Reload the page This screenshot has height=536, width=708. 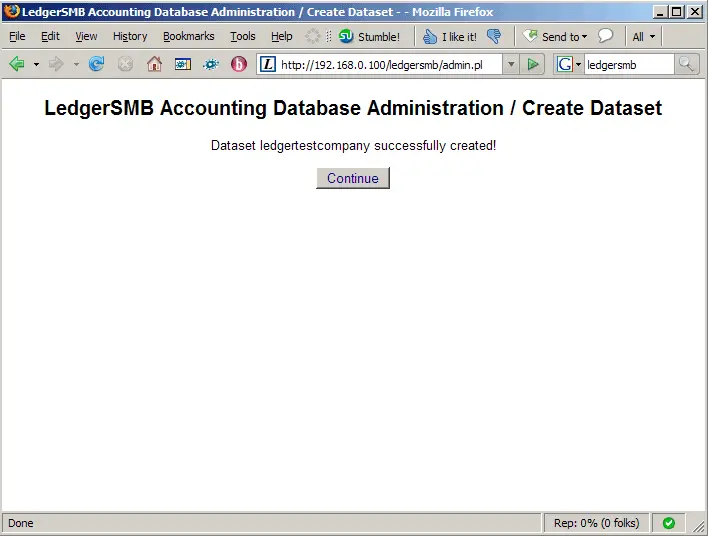[96, 64]
